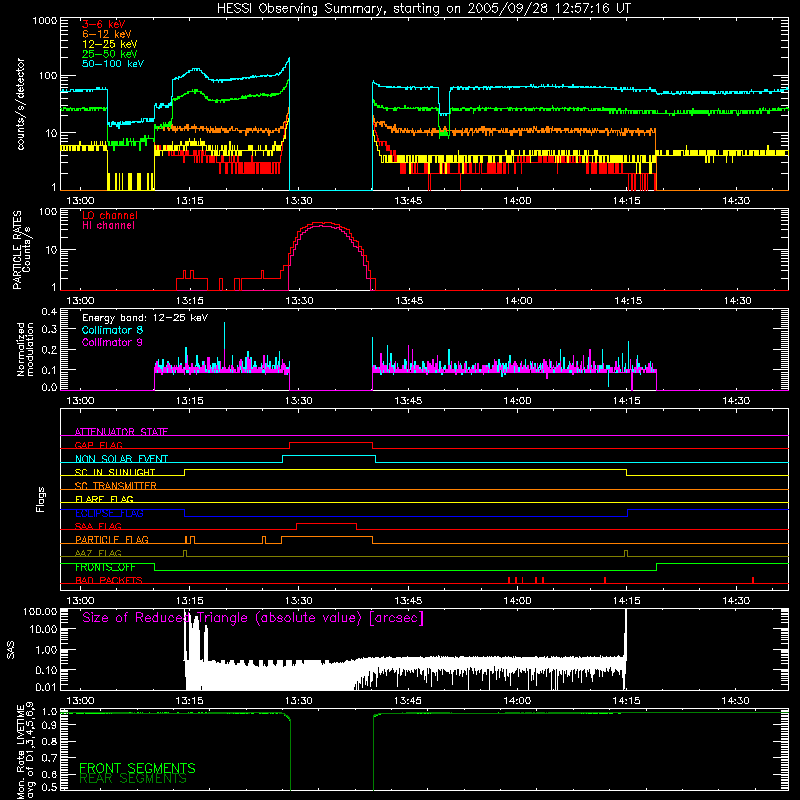
Task: Click the HESSI Observing Summary title
Action: pyautogui.click(x=423, y=9)
